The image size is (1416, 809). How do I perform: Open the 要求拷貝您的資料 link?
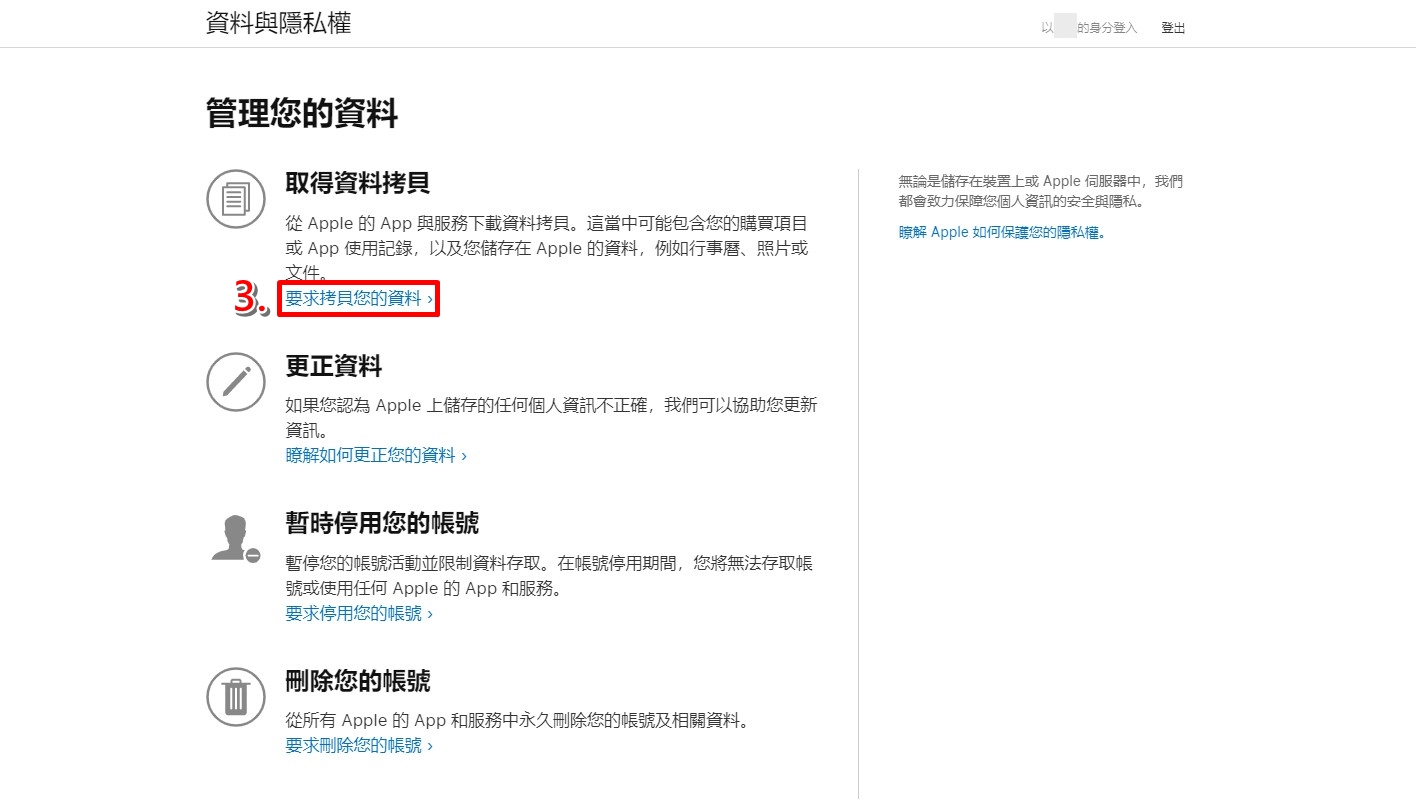pyautogui.click(x=359, y=298)
